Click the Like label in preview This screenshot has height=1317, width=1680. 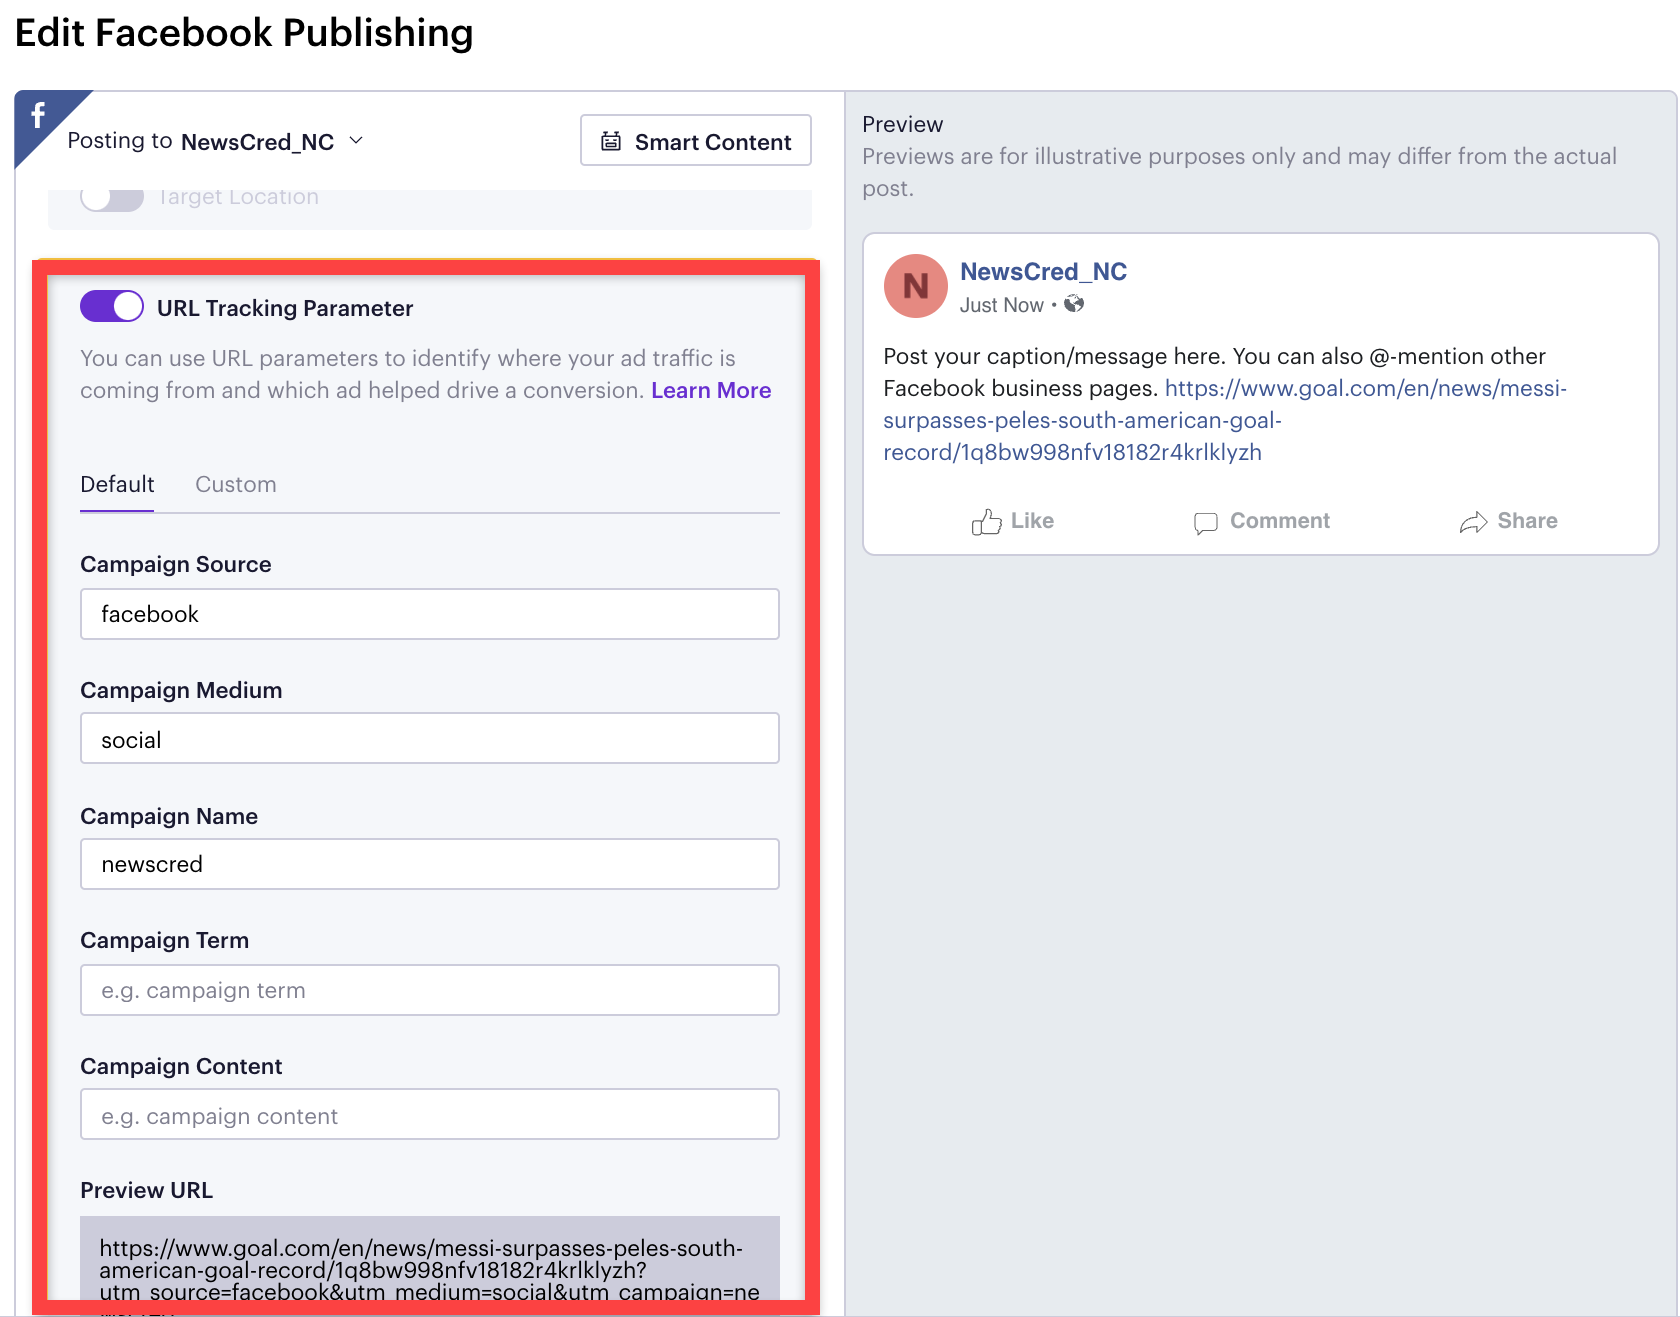coord(1032,521)
